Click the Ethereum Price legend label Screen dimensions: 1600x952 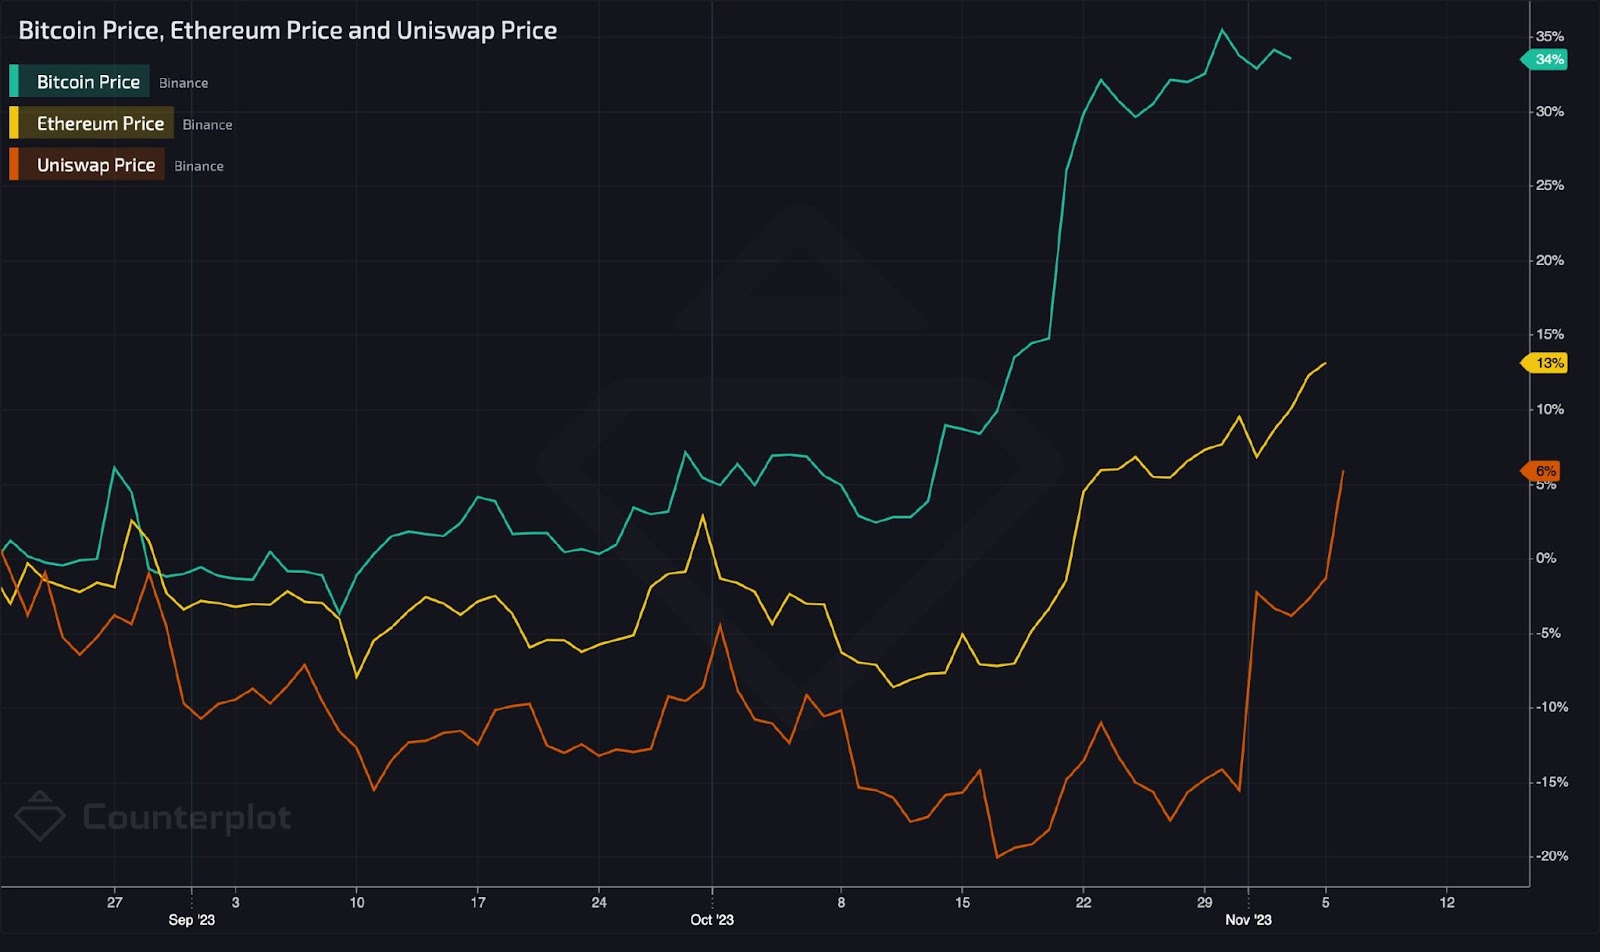point(100,123)
